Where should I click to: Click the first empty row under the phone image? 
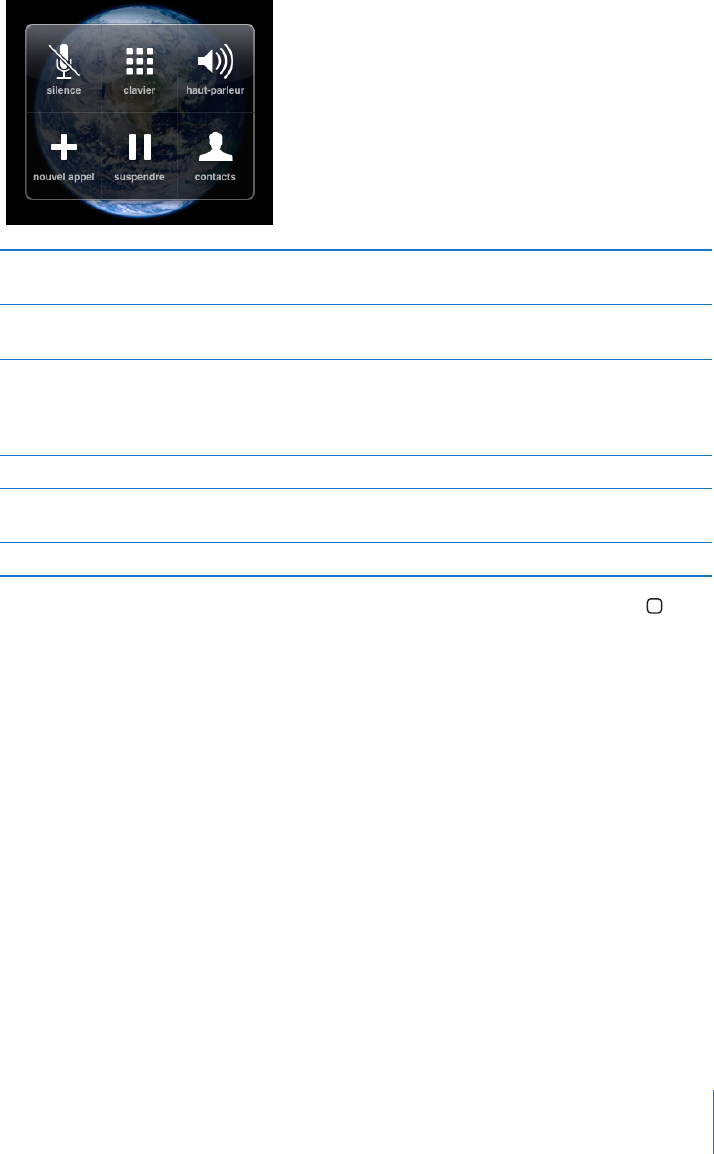(x=356, y=277)
